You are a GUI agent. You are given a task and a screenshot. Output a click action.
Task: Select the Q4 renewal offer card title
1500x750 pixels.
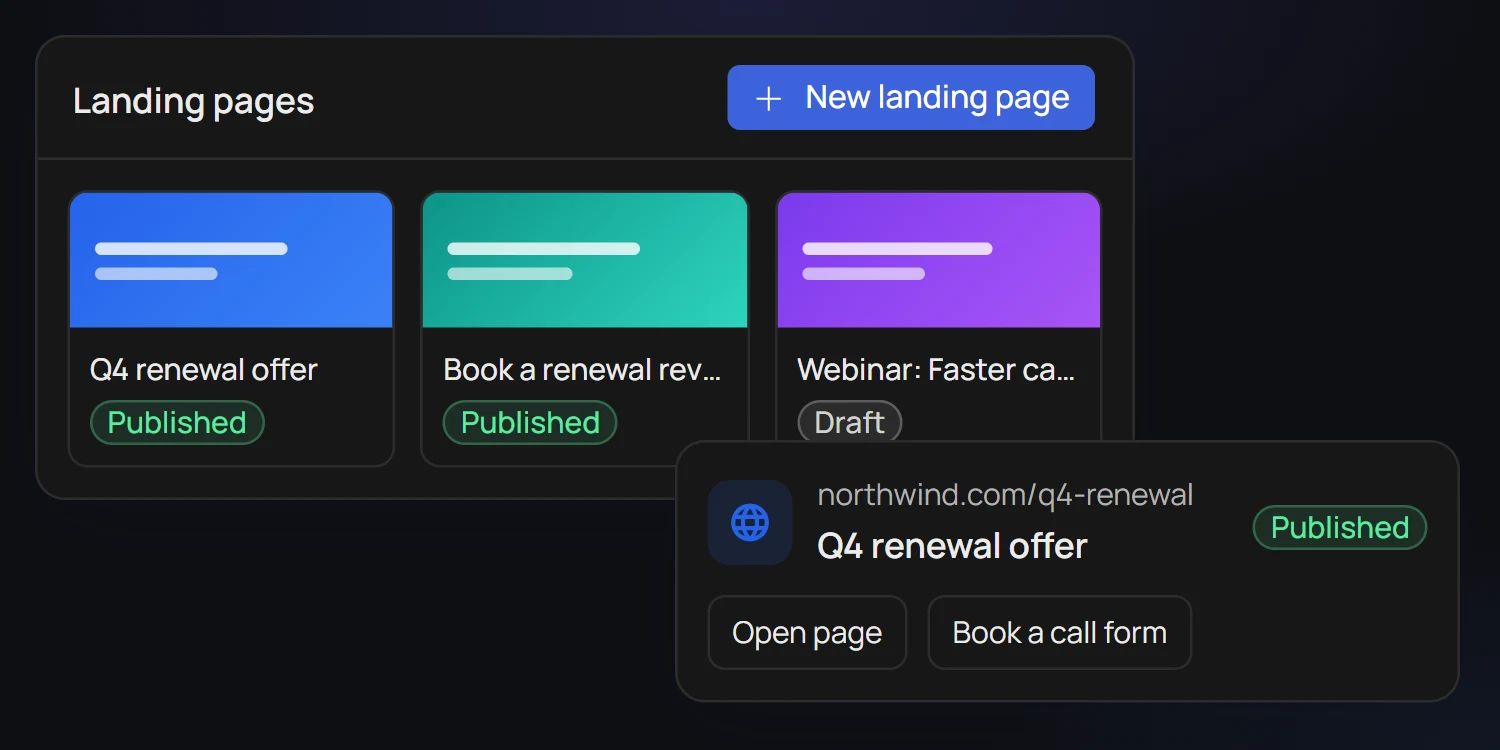coord(204,370)
